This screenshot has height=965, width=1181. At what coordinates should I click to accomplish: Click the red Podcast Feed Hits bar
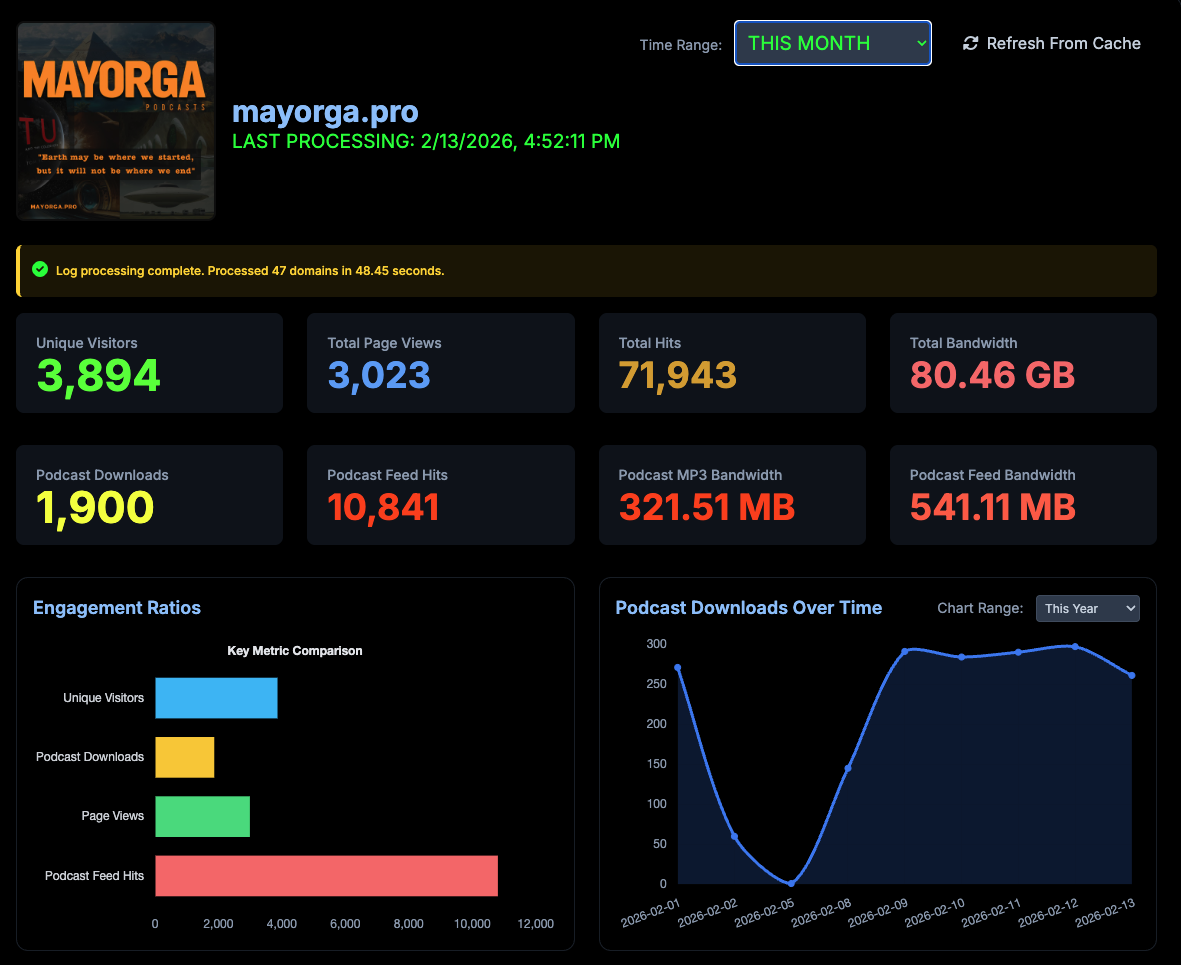tap(326, 876)
